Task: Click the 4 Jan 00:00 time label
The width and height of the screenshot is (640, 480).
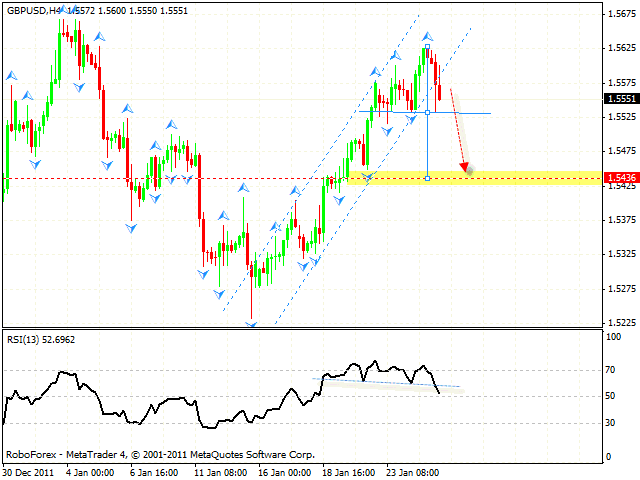Action: coord(90,473)
